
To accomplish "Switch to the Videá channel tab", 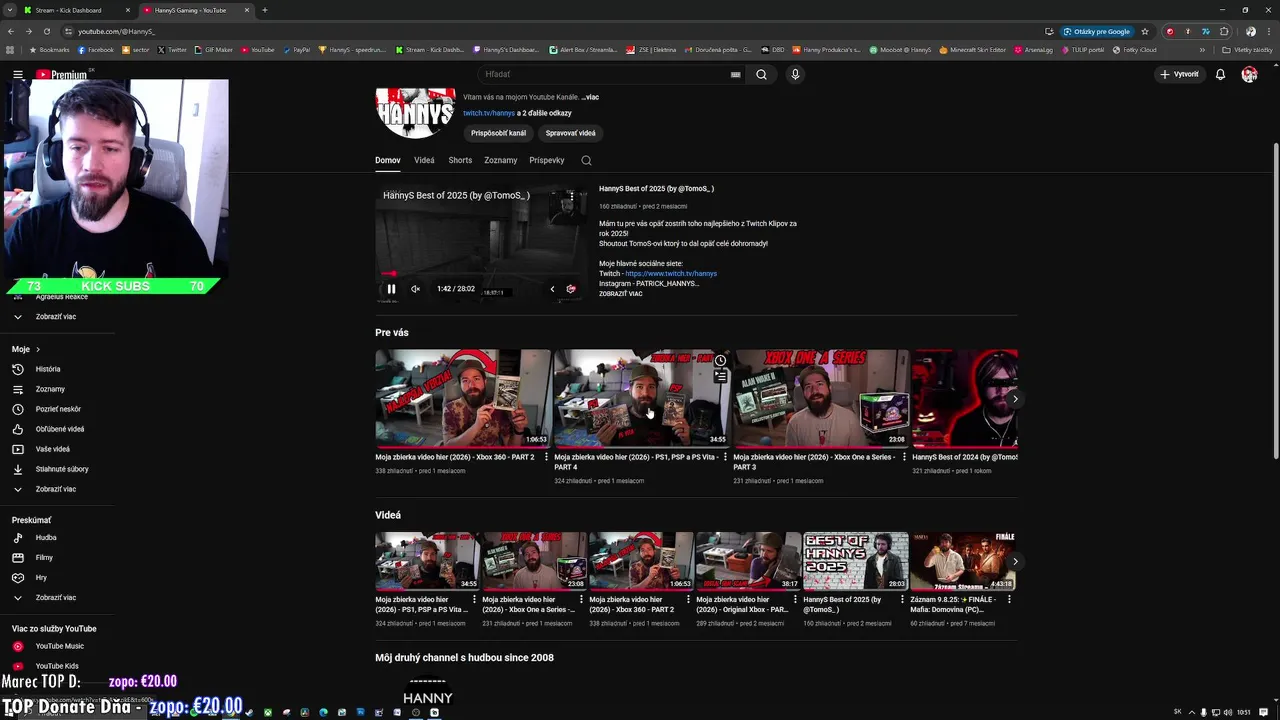I will tap(424, 160).
